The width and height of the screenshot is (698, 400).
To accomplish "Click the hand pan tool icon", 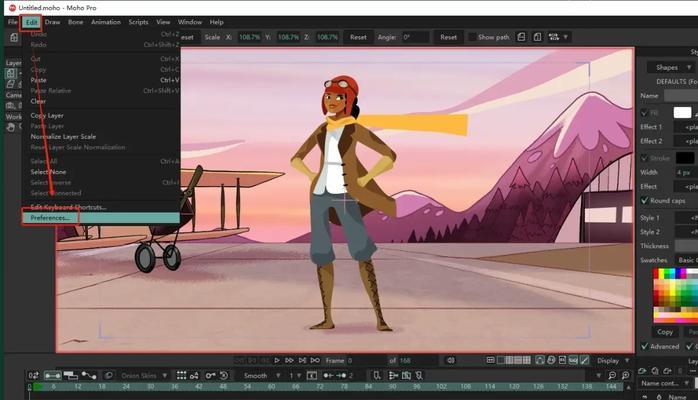I will (x=11, y=127).
